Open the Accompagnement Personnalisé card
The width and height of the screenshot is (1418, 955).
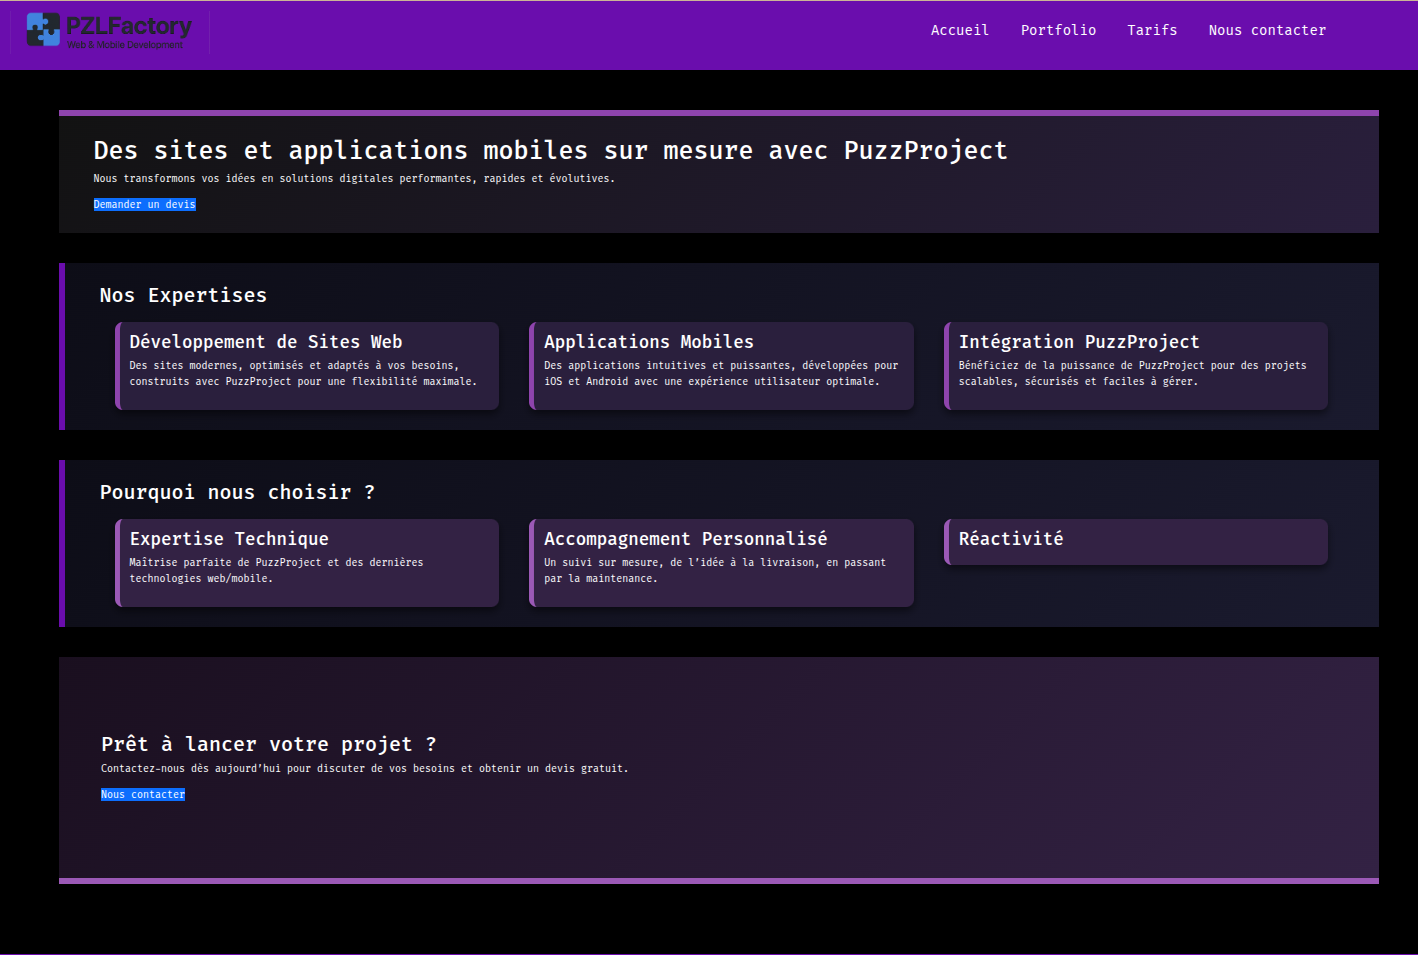(x=721, y=562)
